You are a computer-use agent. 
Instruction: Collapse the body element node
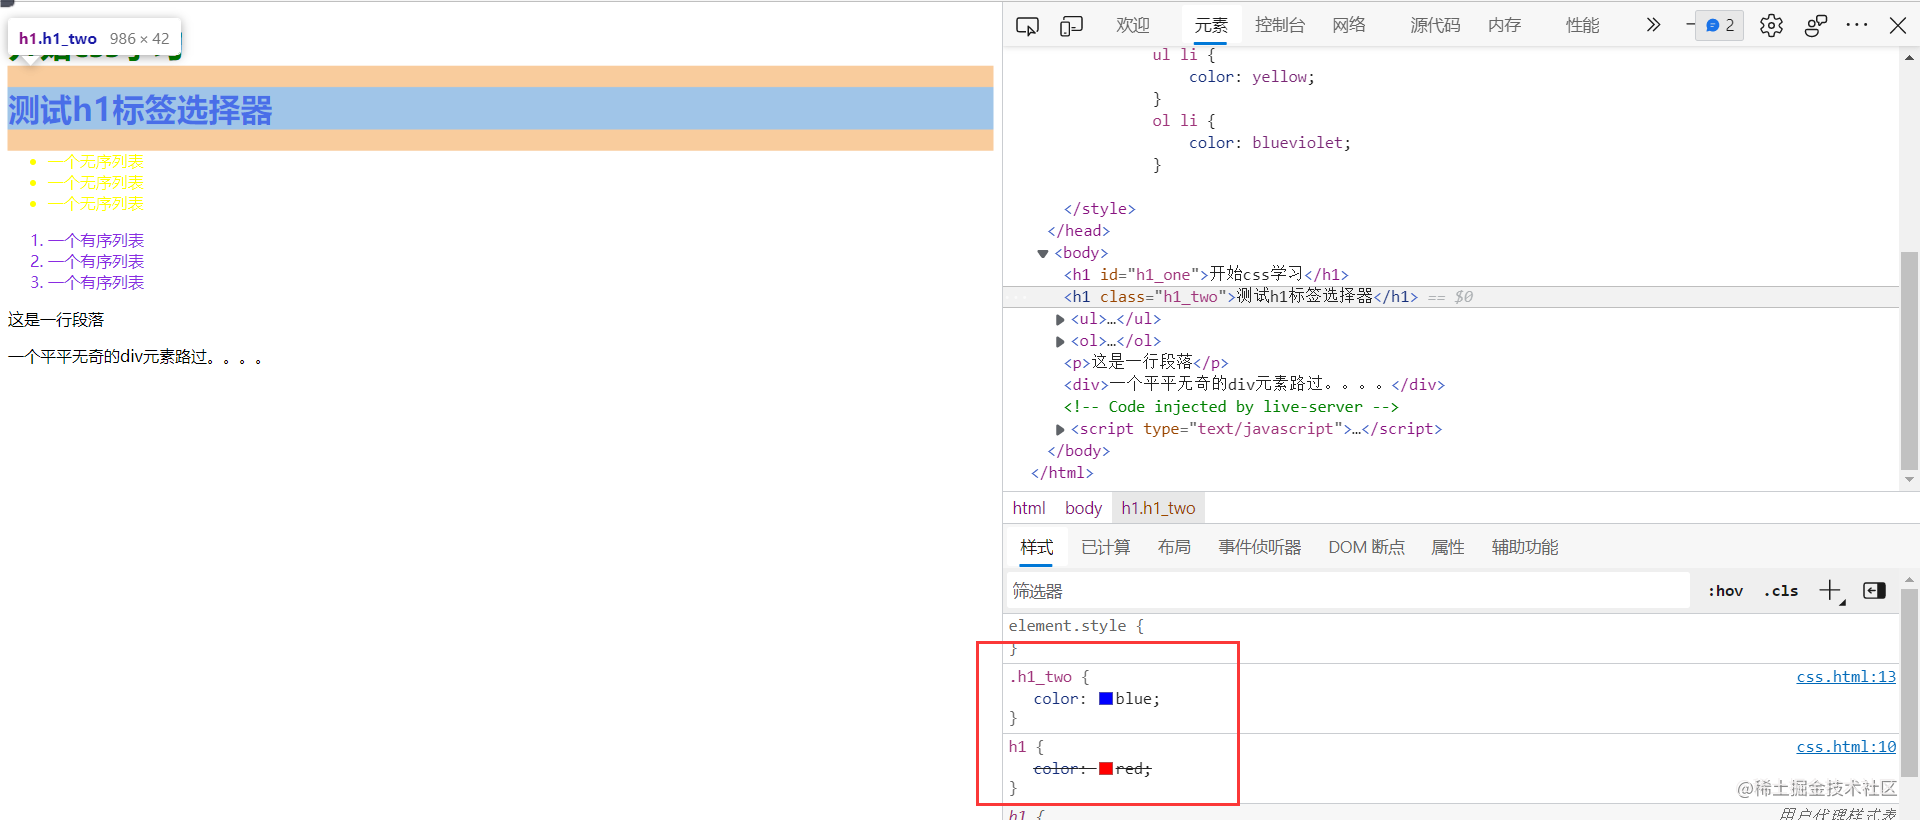tap(1043, 254)
